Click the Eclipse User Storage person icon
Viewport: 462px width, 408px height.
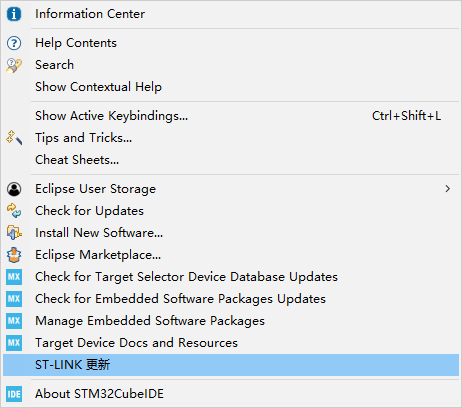(x=14, y=189)
